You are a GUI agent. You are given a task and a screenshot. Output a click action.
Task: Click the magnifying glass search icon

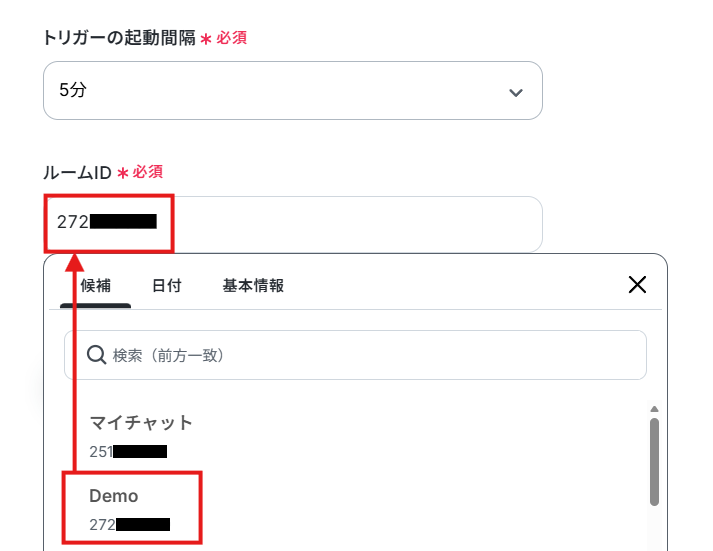tap(96, 355)
